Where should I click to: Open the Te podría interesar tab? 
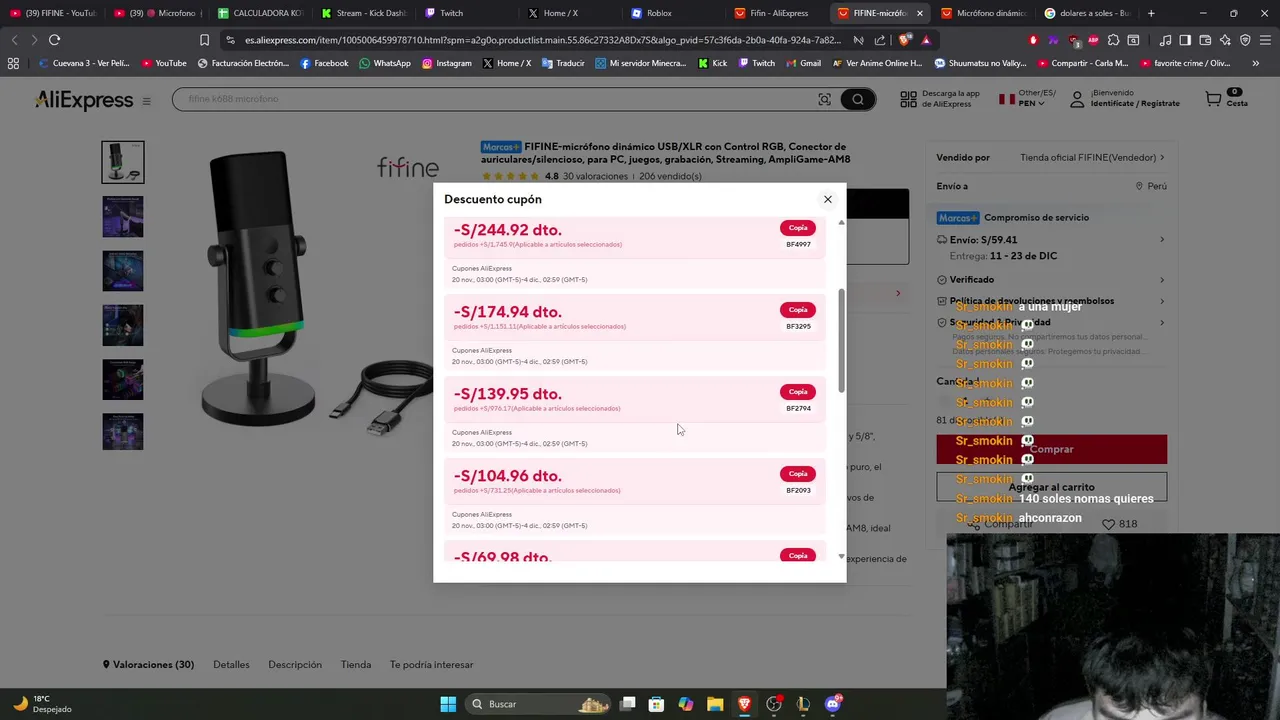[431, 664]
